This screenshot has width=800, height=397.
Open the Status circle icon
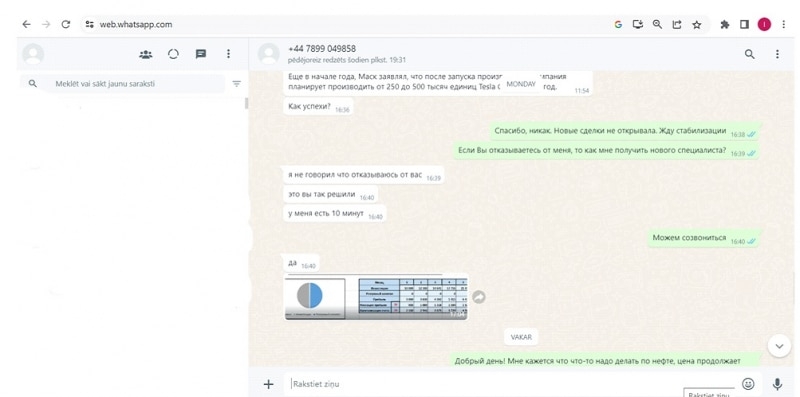click(x=173, y=54)
